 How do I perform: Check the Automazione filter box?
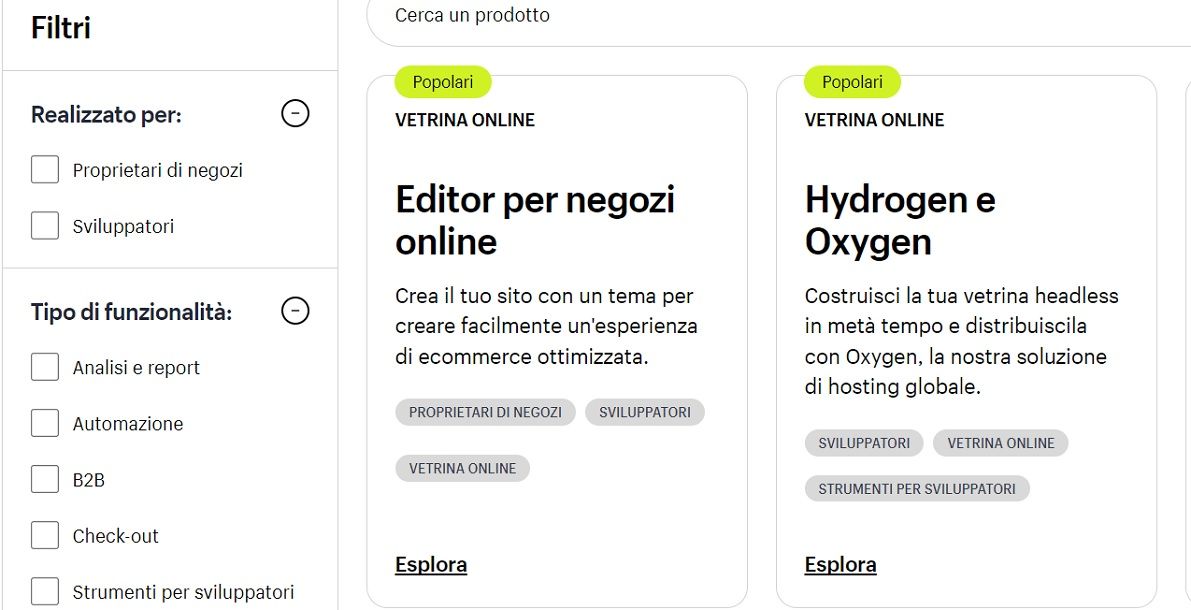pos(45,423)
